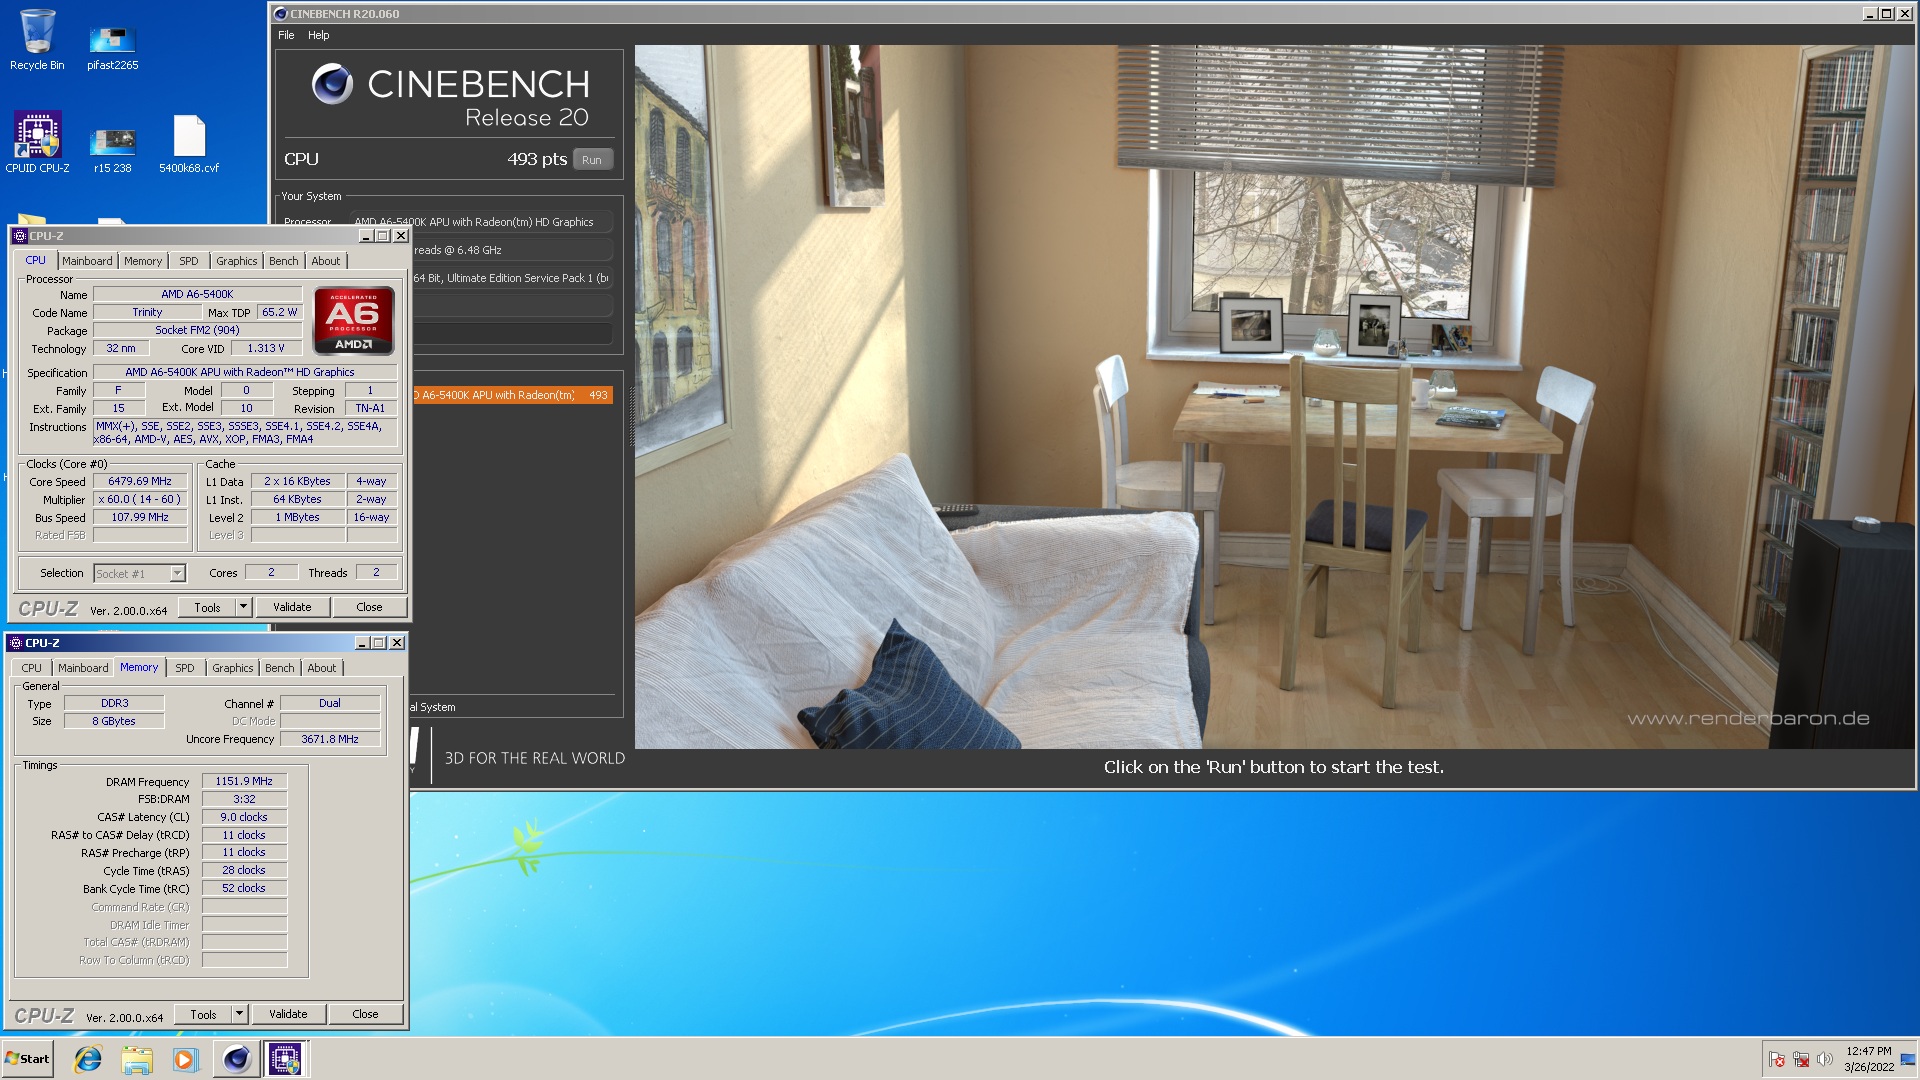1920x1080 pixels.
Task: Start the CPU test with Run button
Action: coord(592,160)
